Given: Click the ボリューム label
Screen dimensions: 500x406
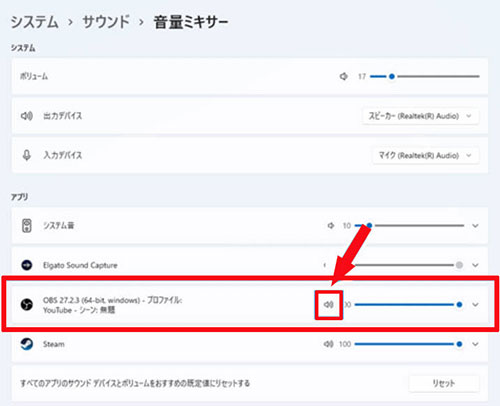Looking at the screenshot, I should pos(34,77).
